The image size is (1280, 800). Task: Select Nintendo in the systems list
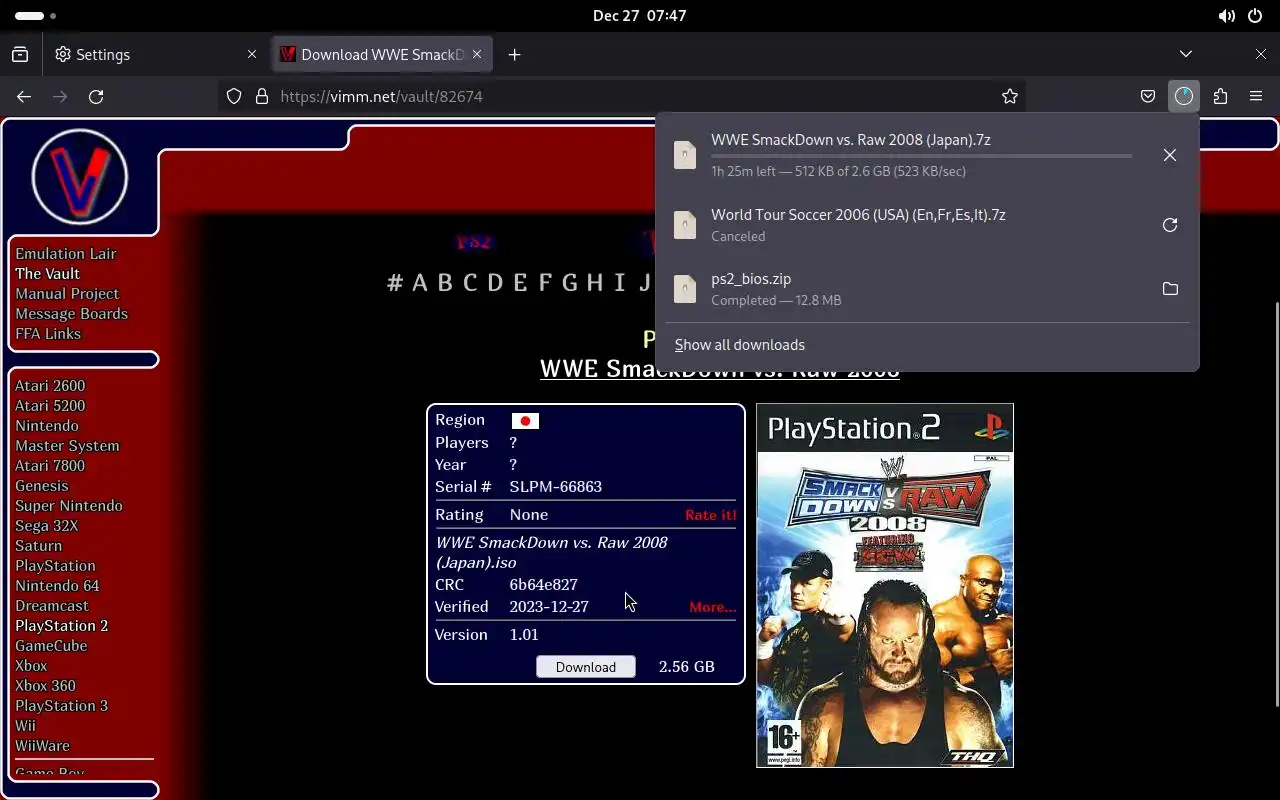[47, 426]
